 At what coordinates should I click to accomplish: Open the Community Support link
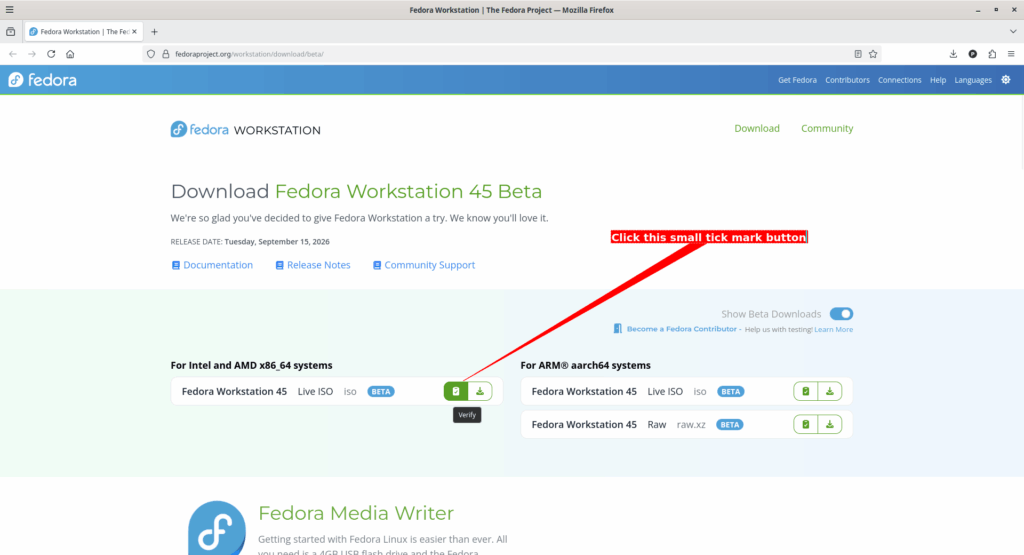click(x=424, y=265)
